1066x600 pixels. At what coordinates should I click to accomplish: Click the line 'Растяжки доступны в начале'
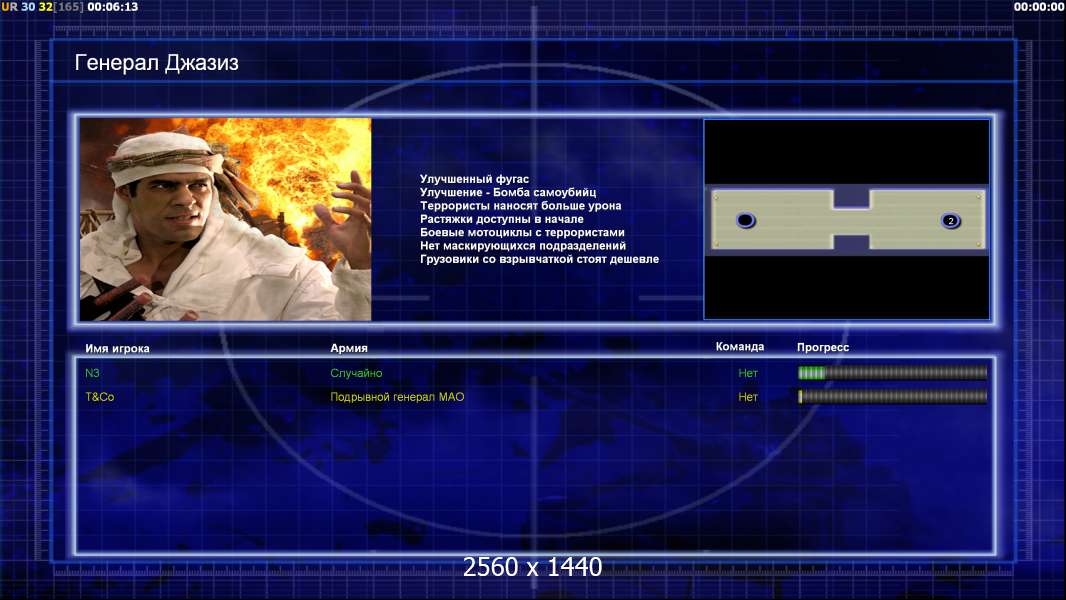coord(502,219)
